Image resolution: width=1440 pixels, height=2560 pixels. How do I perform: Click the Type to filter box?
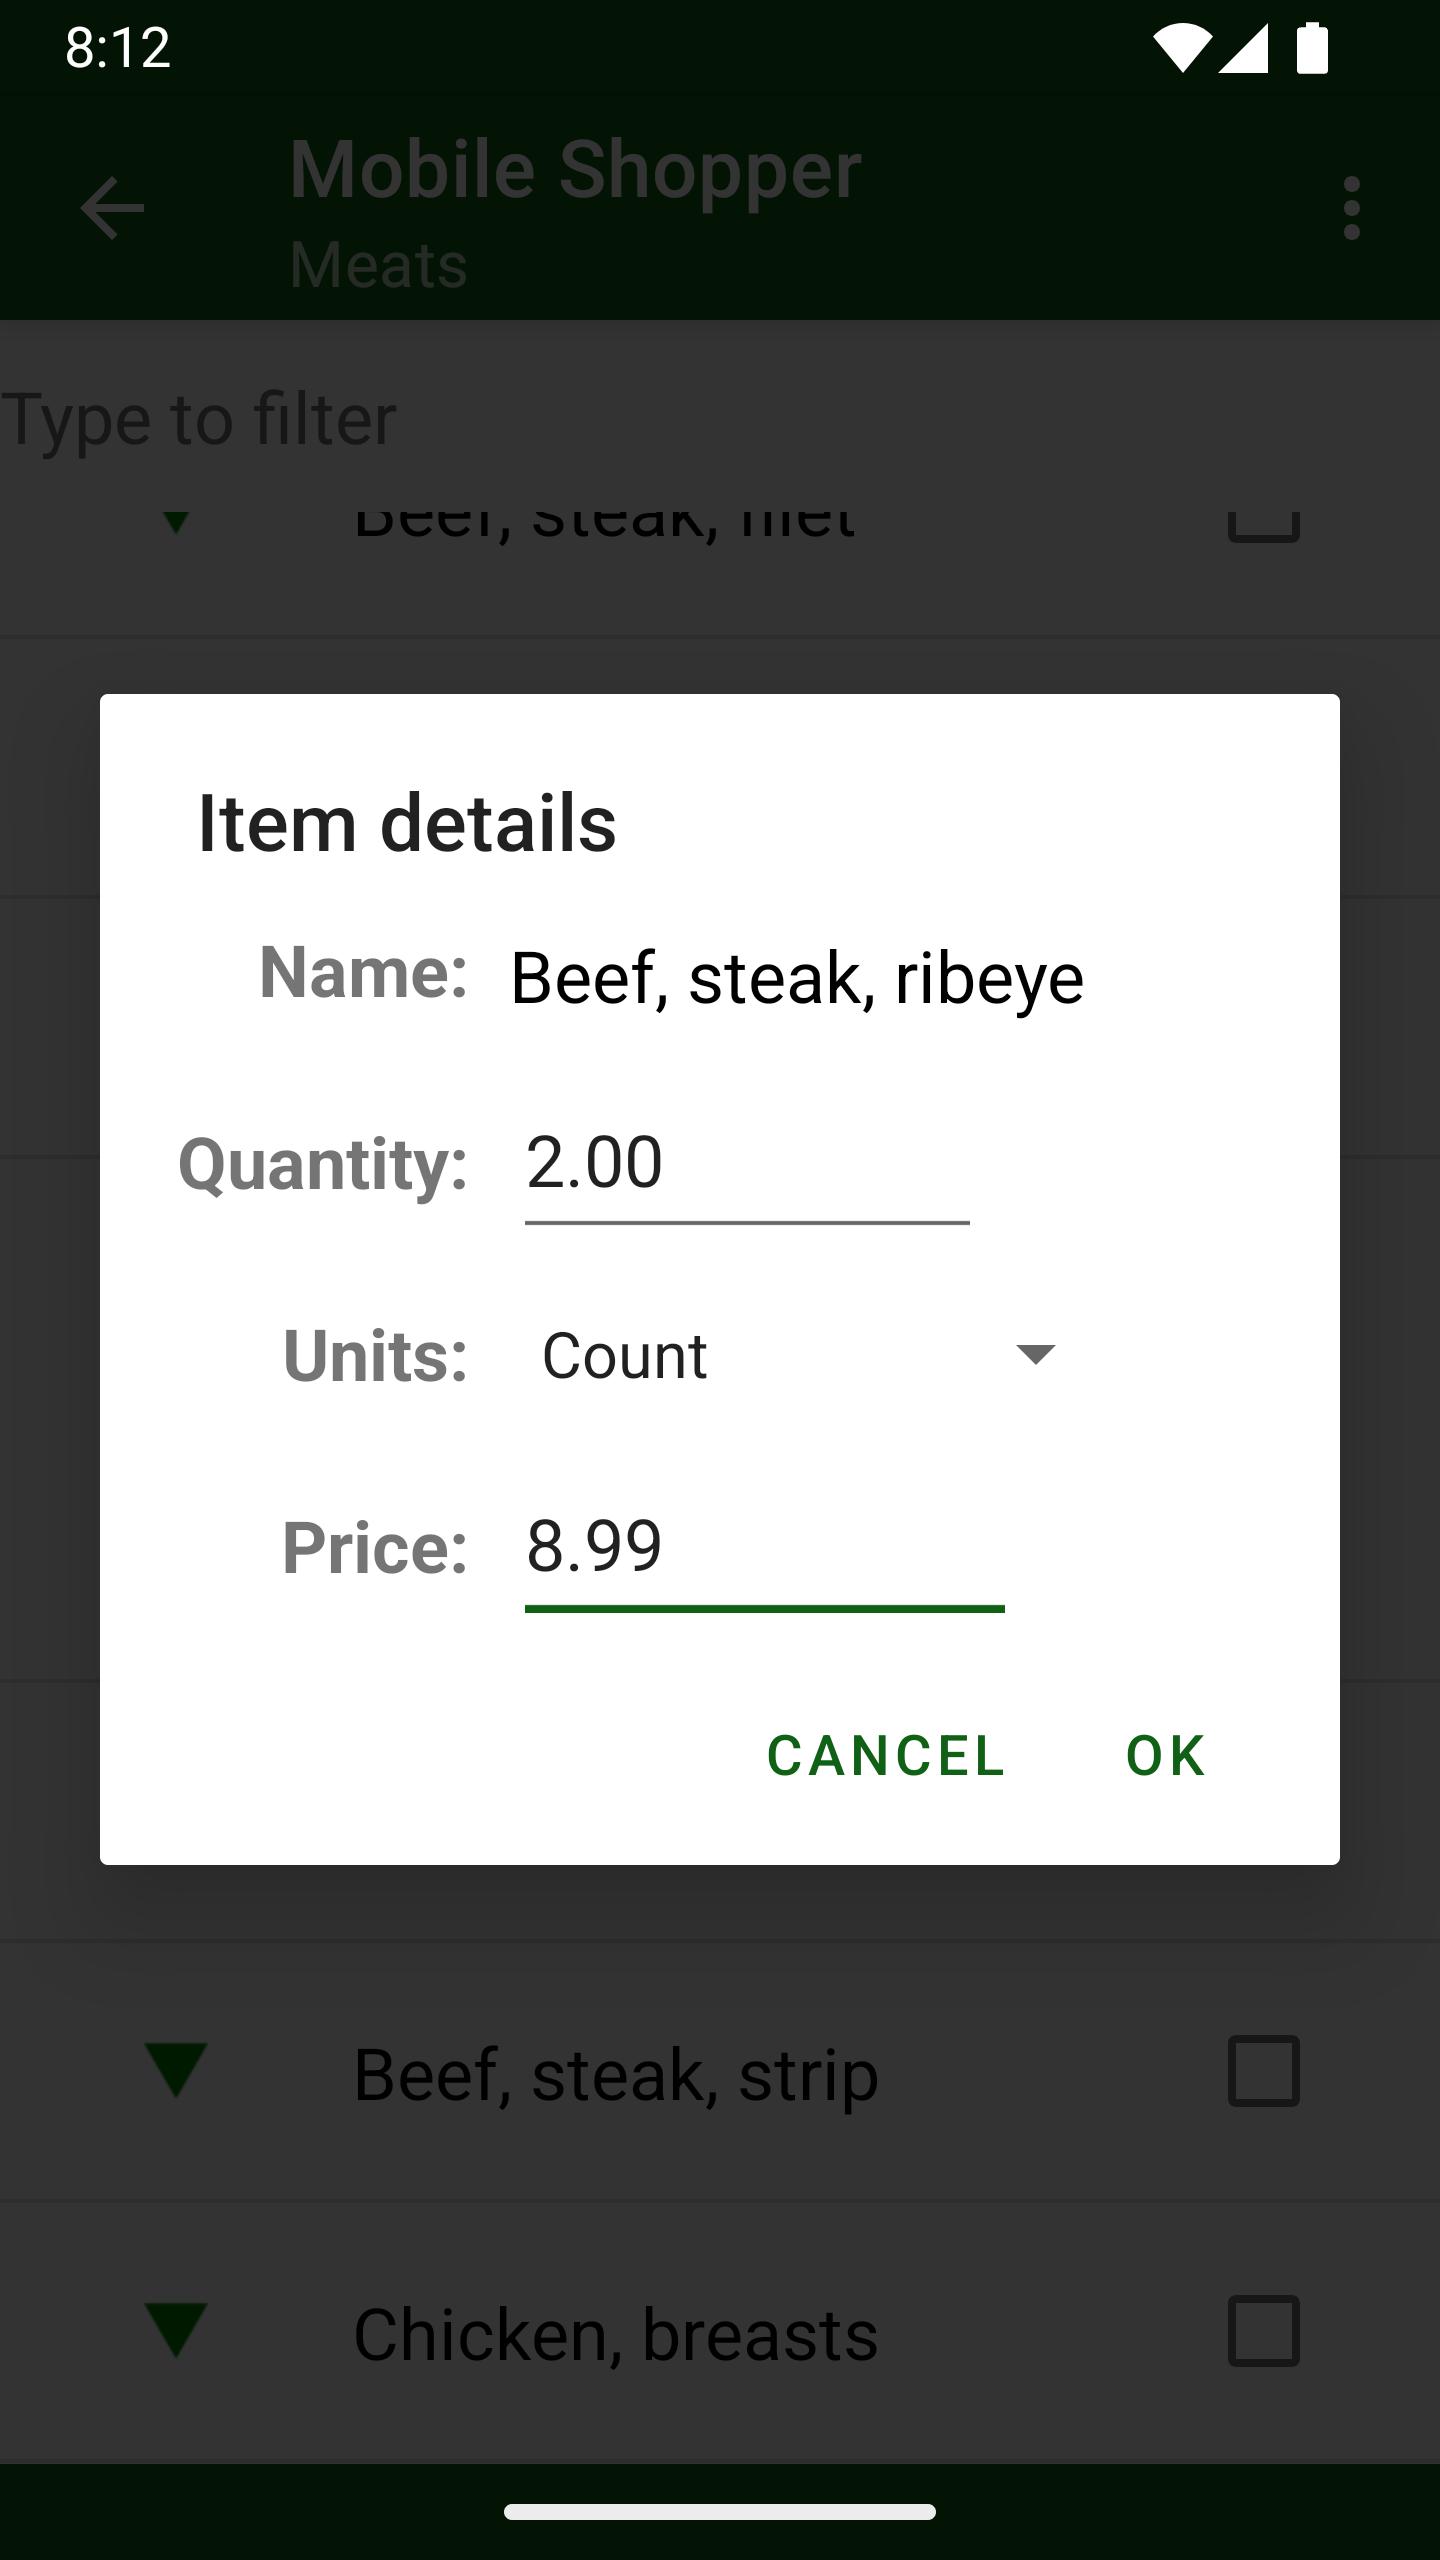pos(720,418)
